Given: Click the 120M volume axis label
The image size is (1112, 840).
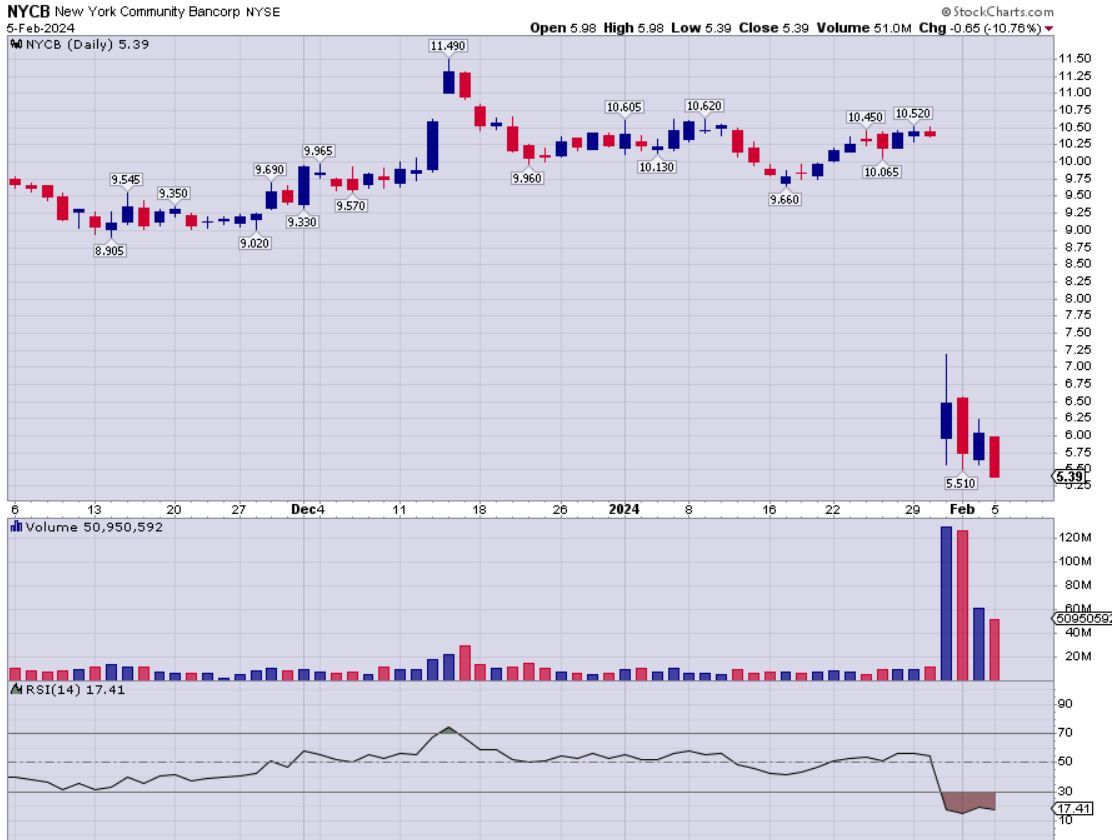Looking at the screenshot, I should pos(1075,538).
